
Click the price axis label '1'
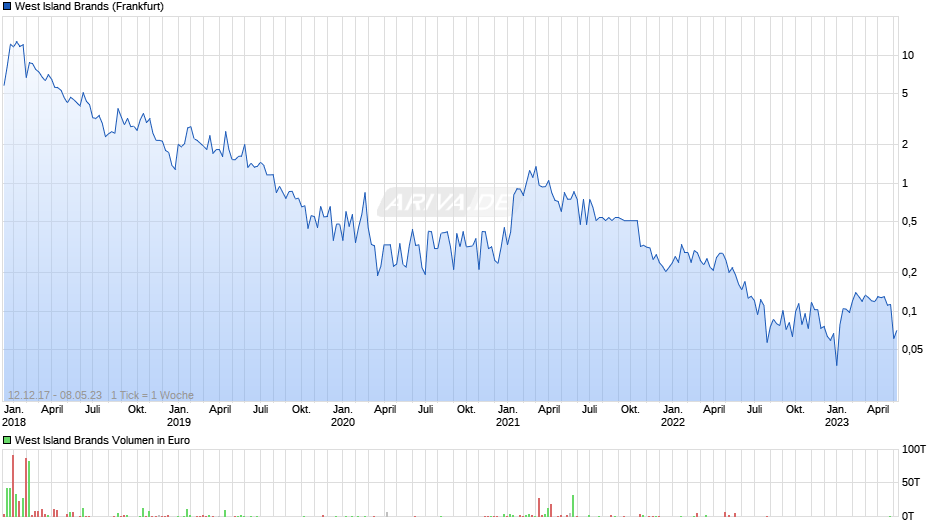click(x=905, y=184)
